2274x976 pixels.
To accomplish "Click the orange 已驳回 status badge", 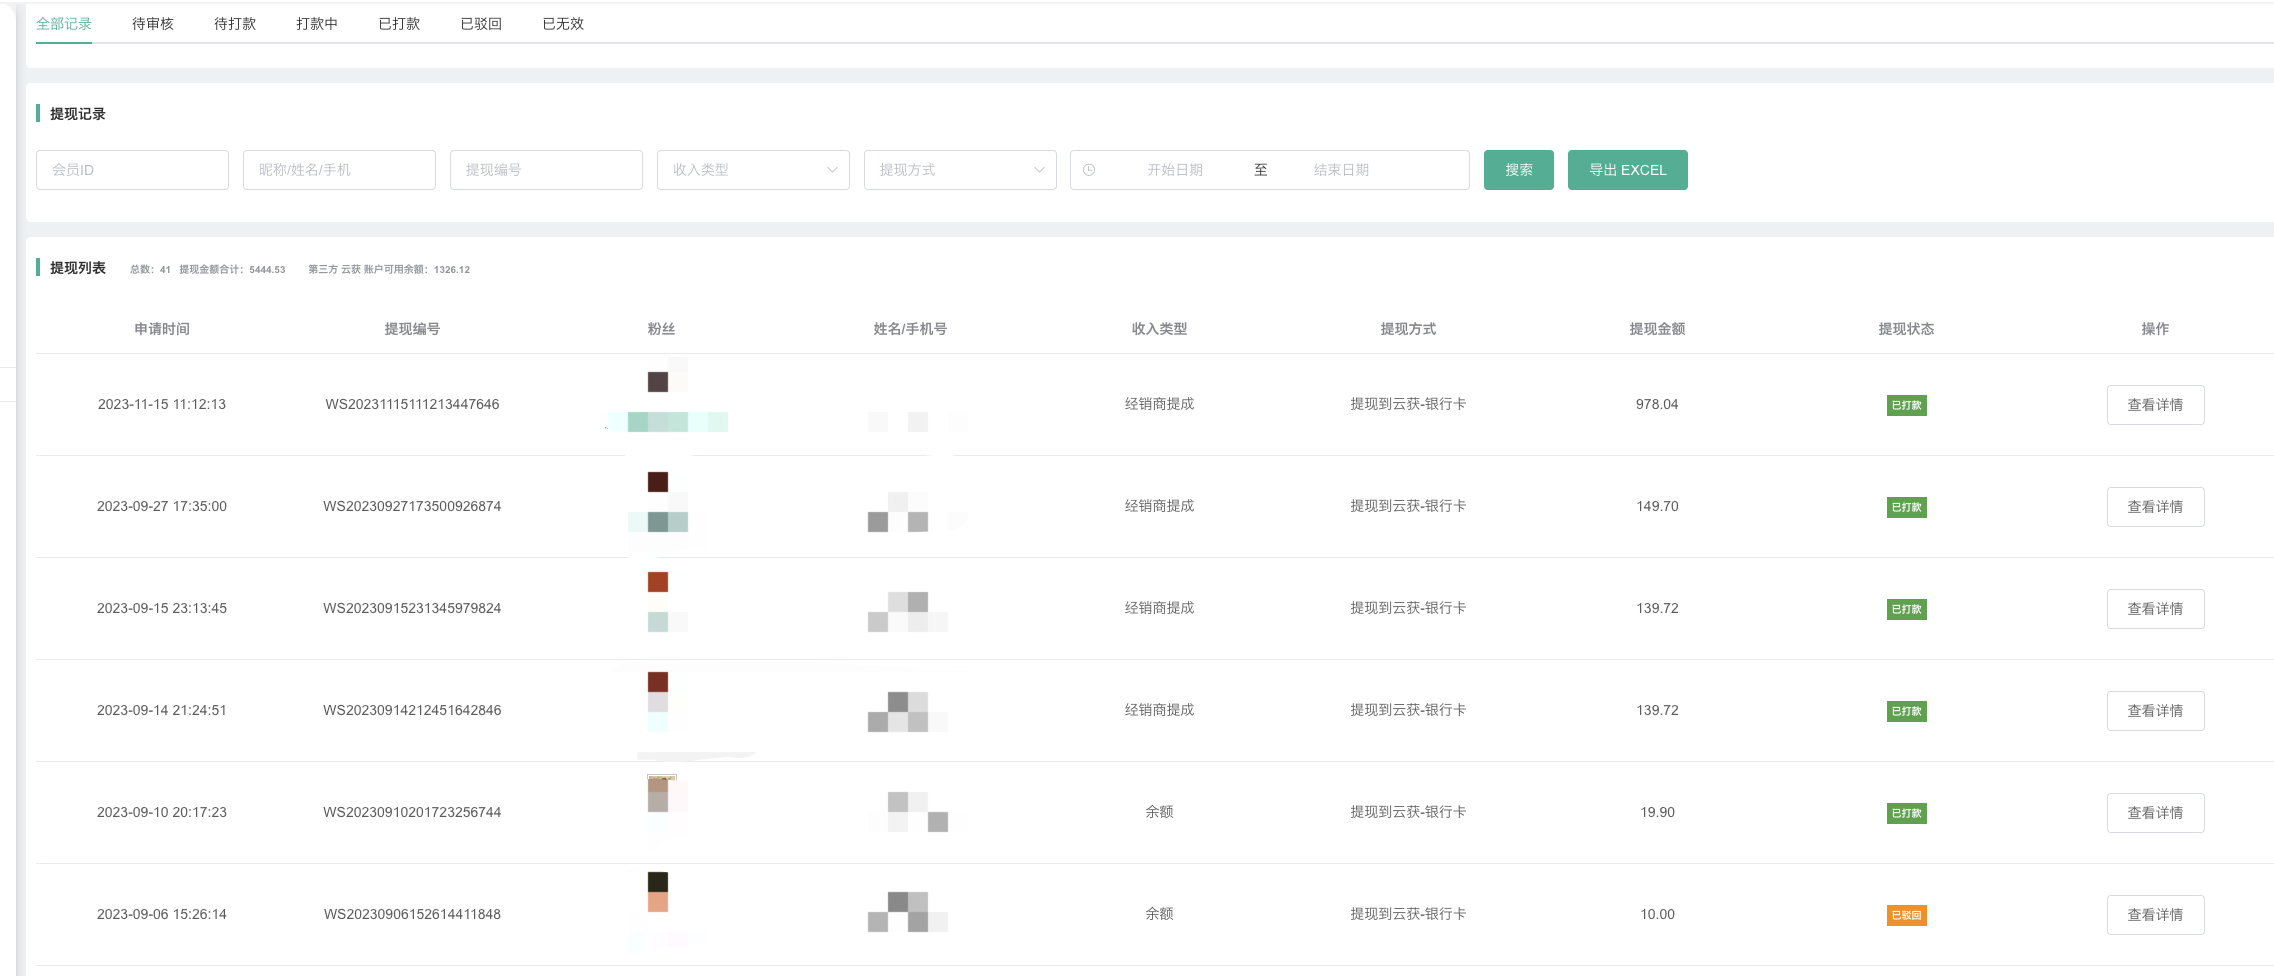I will (1906, 915).
